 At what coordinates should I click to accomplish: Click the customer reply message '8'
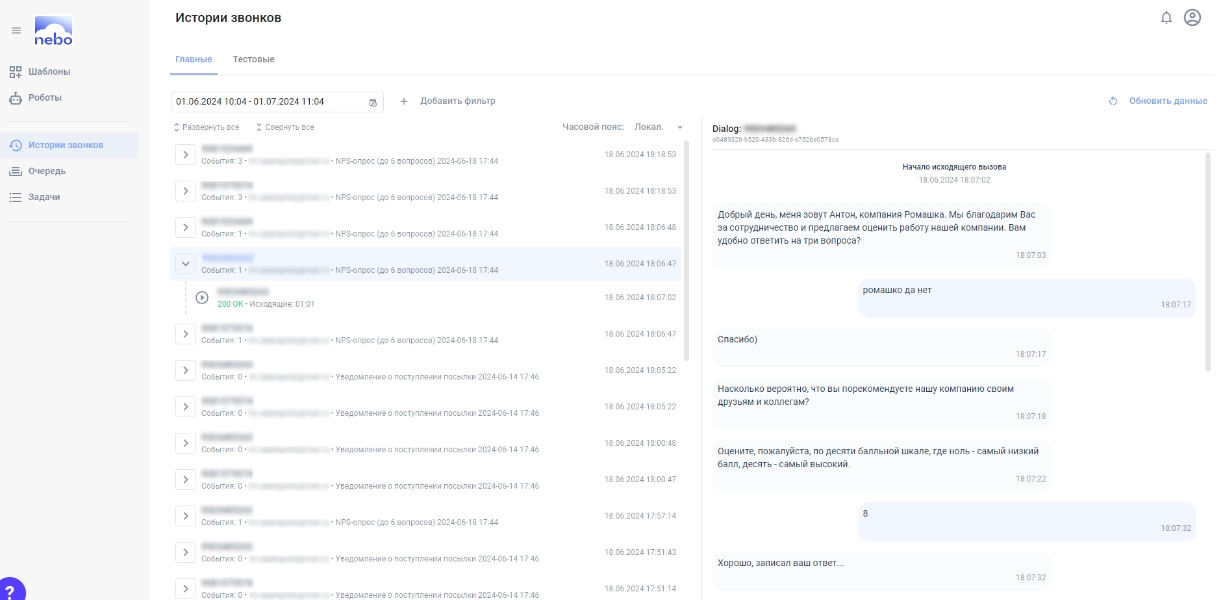(1027, 520)
